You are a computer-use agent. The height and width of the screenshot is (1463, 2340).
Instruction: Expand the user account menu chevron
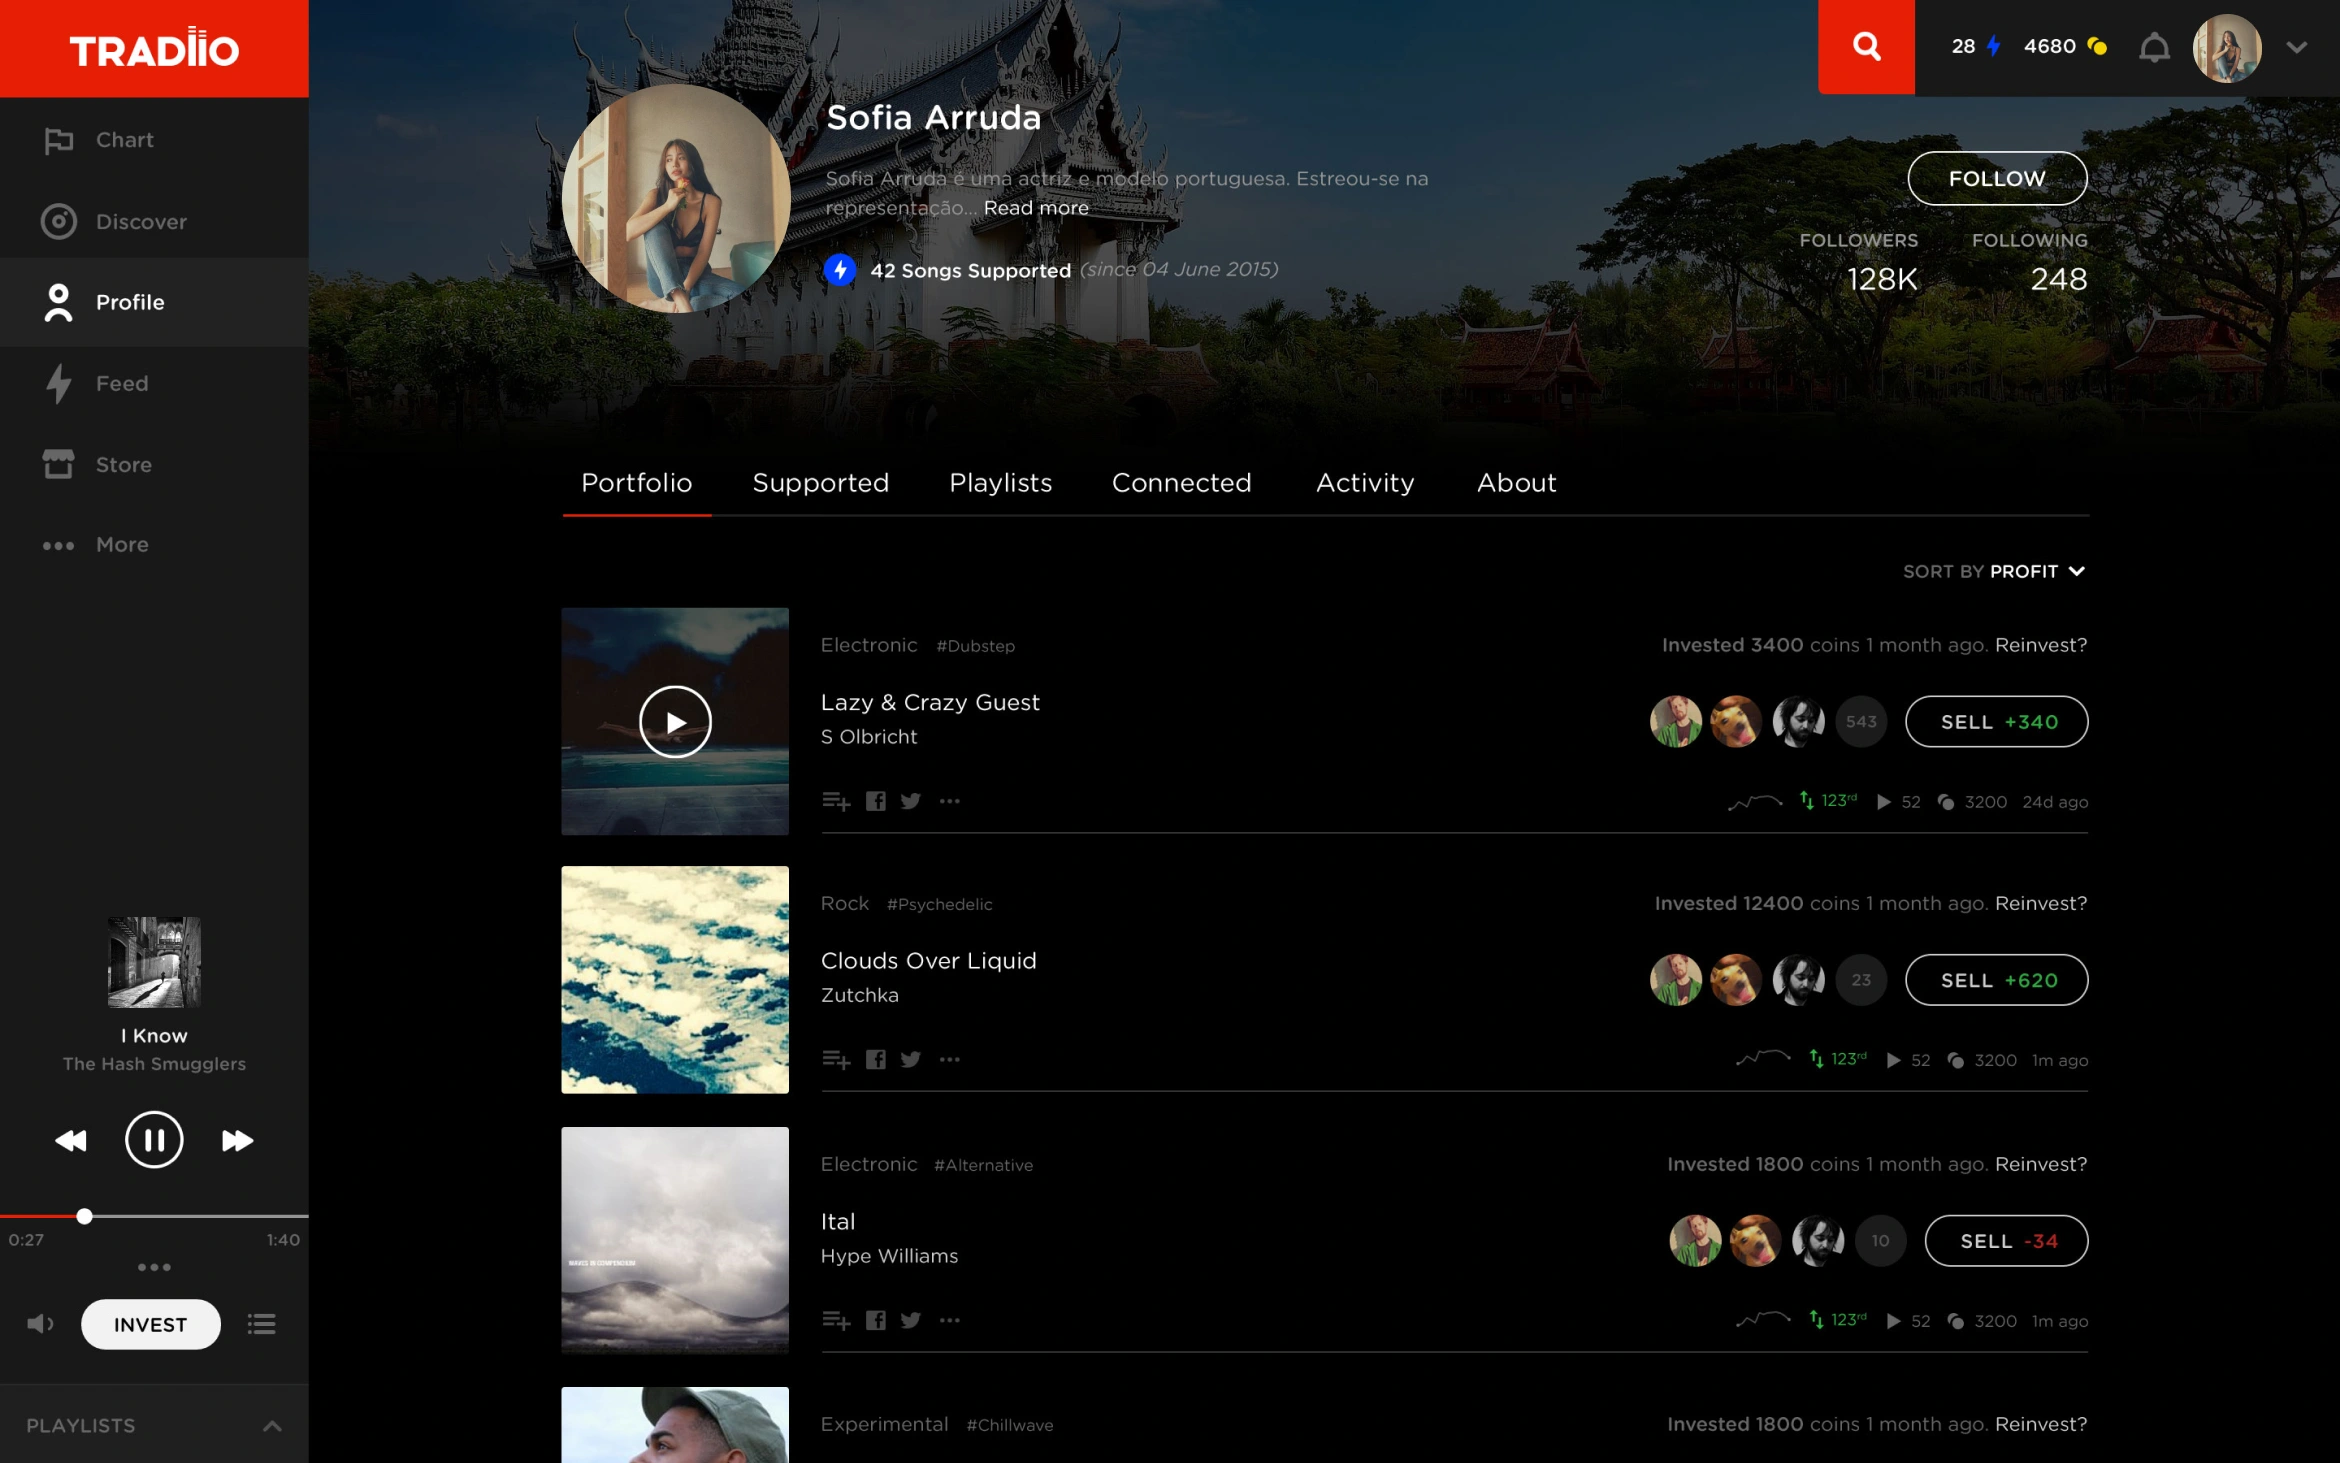(x=2296, y=47)
